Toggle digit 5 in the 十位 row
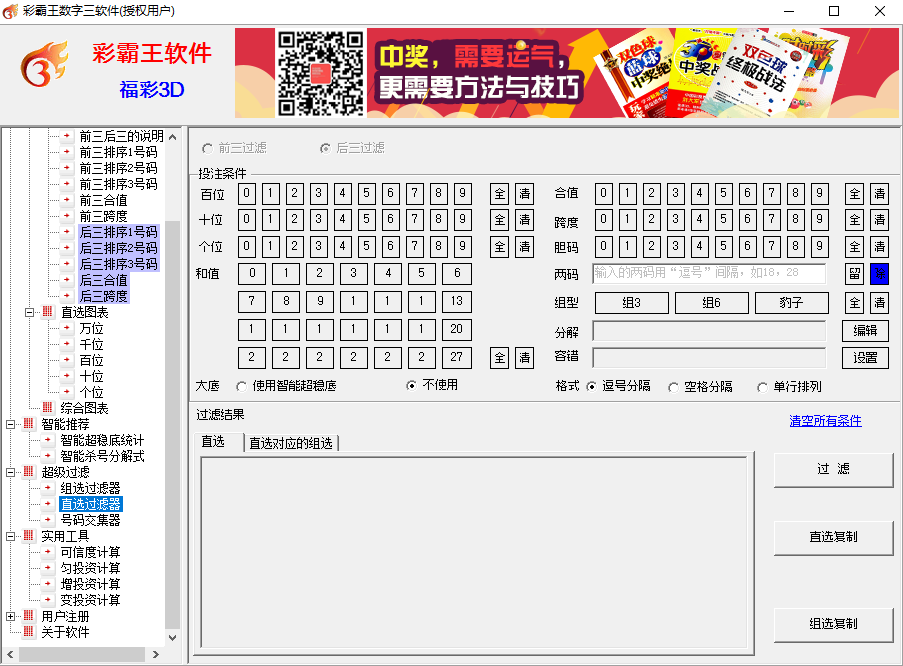The image size is (903, 666). (366, 220)
